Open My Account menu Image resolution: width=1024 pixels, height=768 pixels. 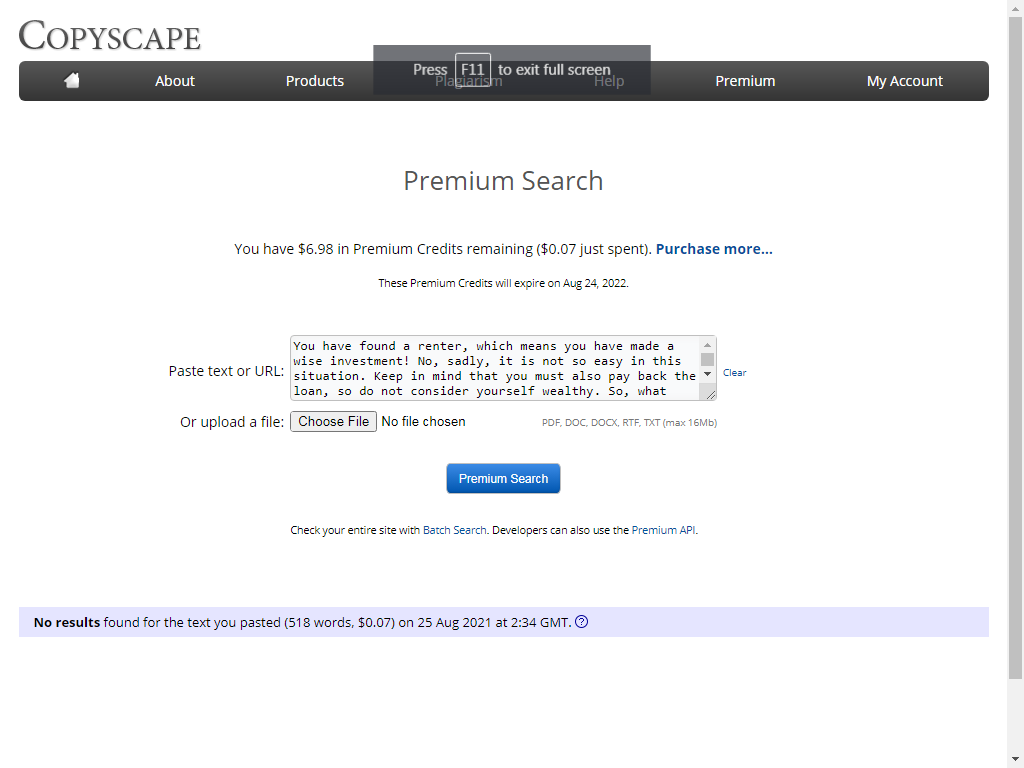point(904,81)
